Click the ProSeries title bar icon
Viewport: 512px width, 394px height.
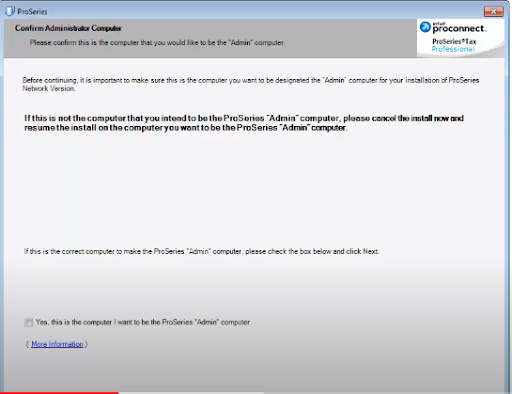(10, 11)
